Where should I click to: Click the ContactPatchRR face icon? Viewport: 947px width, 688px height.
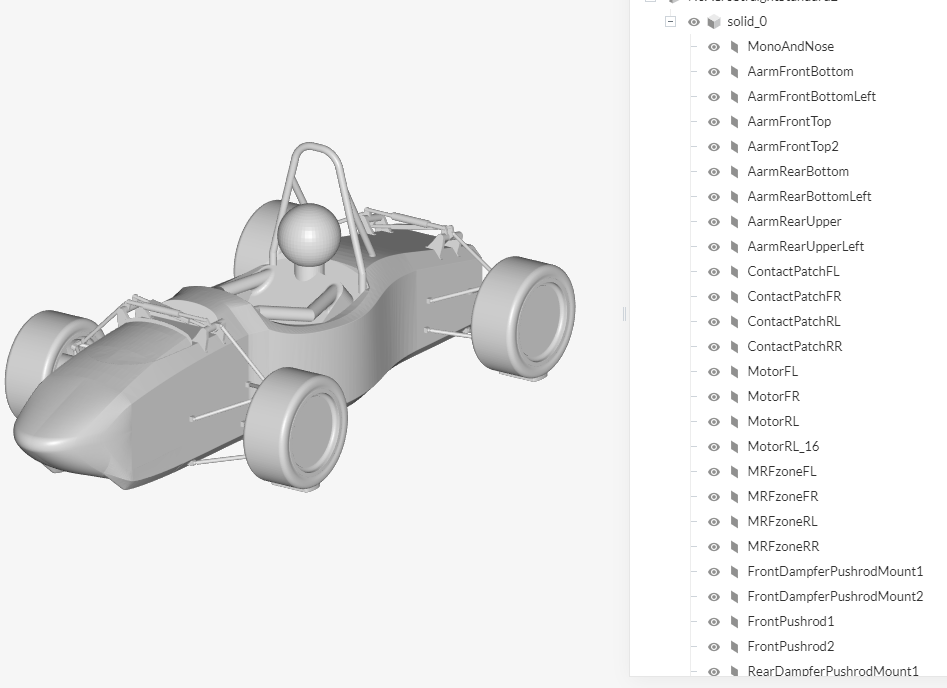click(x=734, y=347)
